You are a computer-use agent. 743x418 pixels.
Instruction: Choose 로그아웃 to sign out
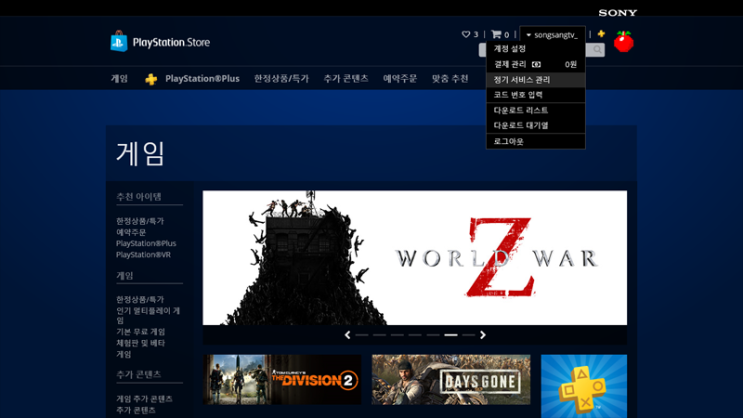click(536, 141)
